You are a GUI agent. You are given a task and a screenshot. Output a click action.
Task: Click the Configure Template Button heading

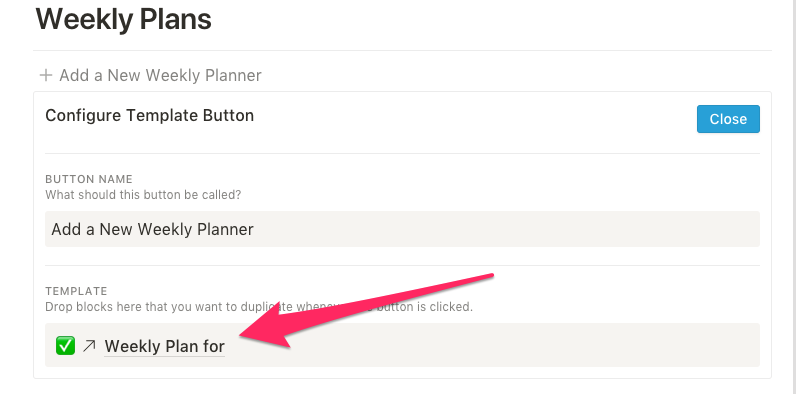[x=150, y=116]
